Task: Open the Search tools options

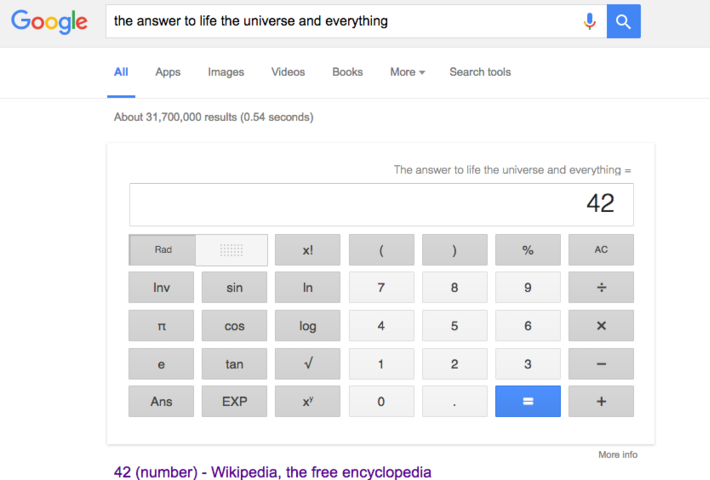Action: (480, 72)
